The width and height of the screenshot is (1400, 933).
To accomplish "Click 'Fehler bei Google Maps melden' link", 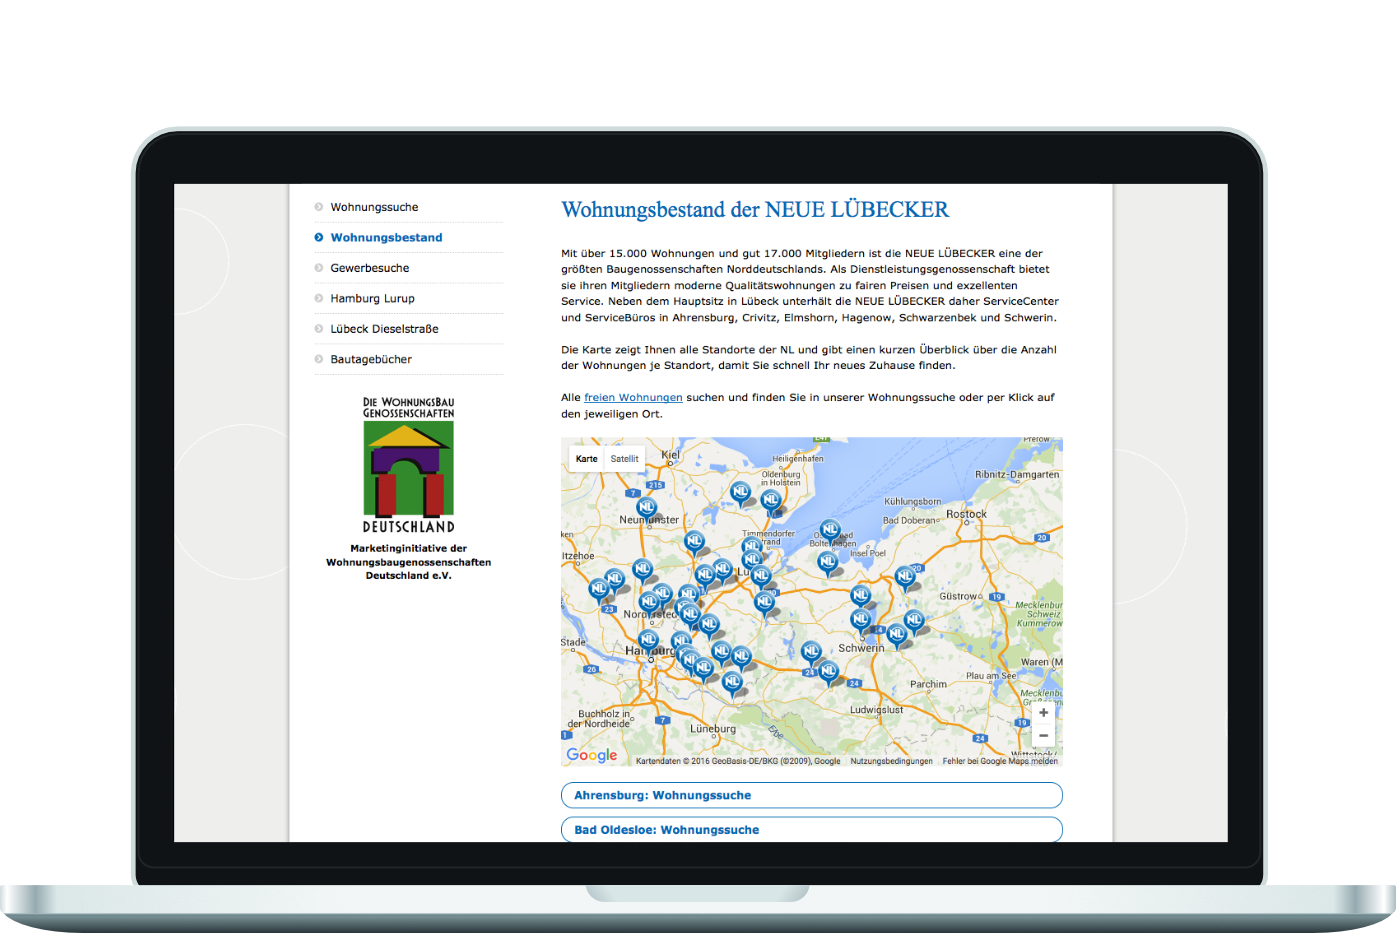I will click(x=1000, y=761).
